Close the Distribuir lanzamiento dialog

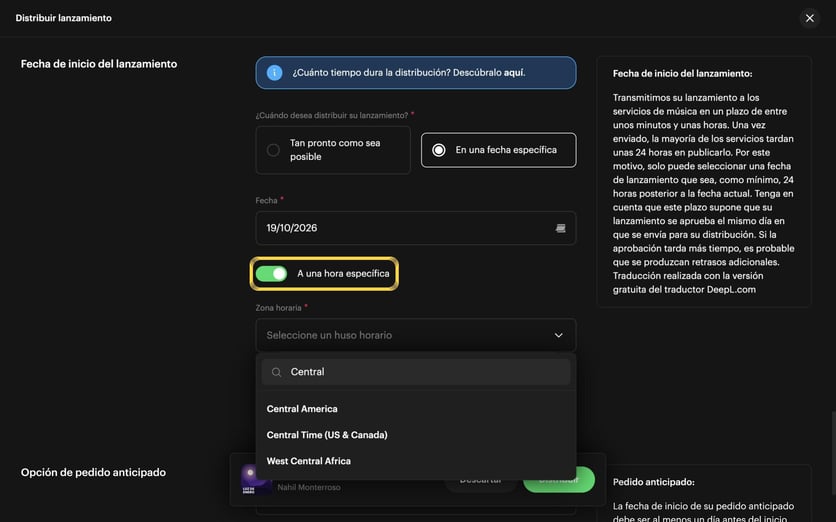point(809,18)
